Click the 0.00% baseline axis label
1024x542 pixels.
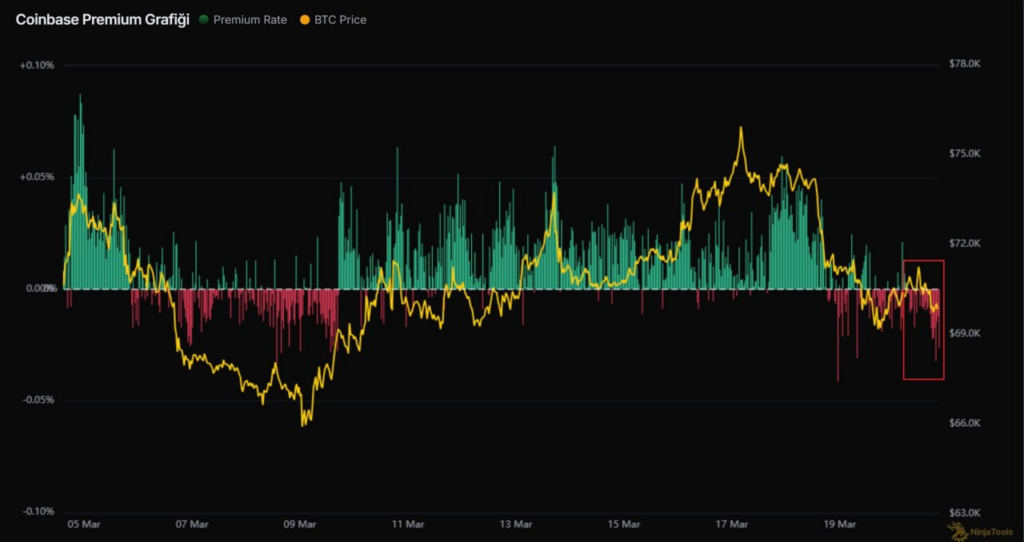38,289
